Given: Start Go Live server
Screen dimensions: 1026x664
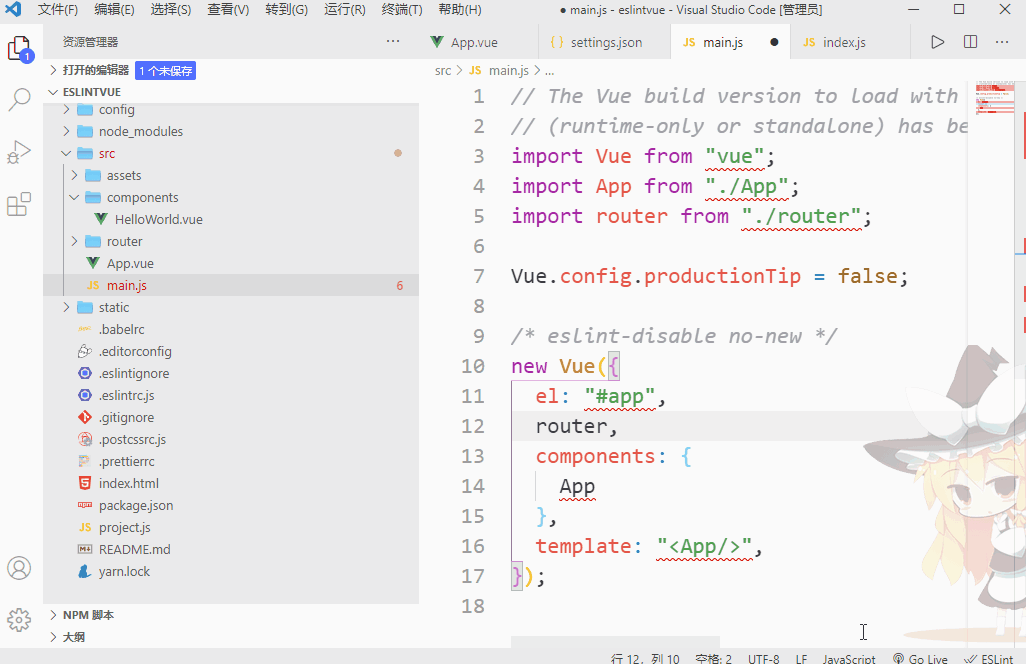Looking at the screenshot, I should click(x=920, y=659).
